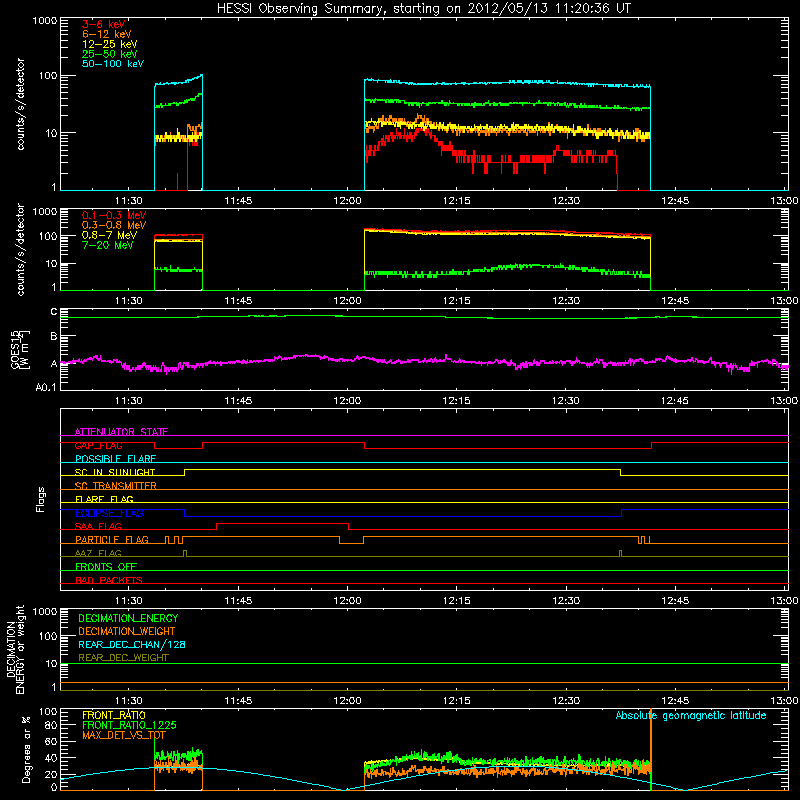Select the DECIMATION_WEIGHT legend label
The image size is (800, 800).
click(x=127, y=631)
